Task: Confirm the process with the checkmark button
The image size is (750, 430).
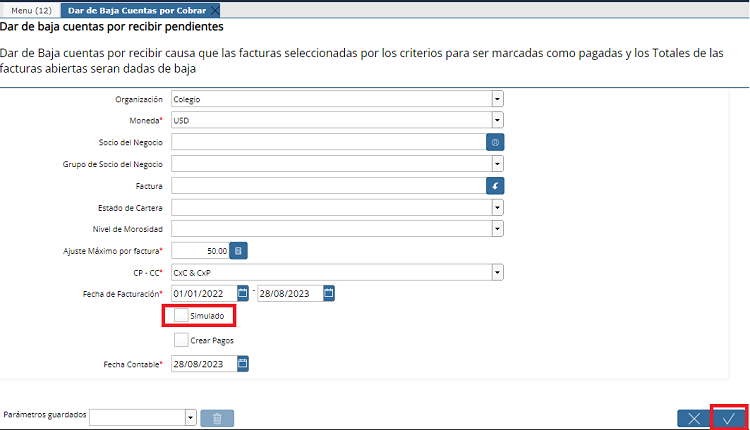Action: click(728, 418)
